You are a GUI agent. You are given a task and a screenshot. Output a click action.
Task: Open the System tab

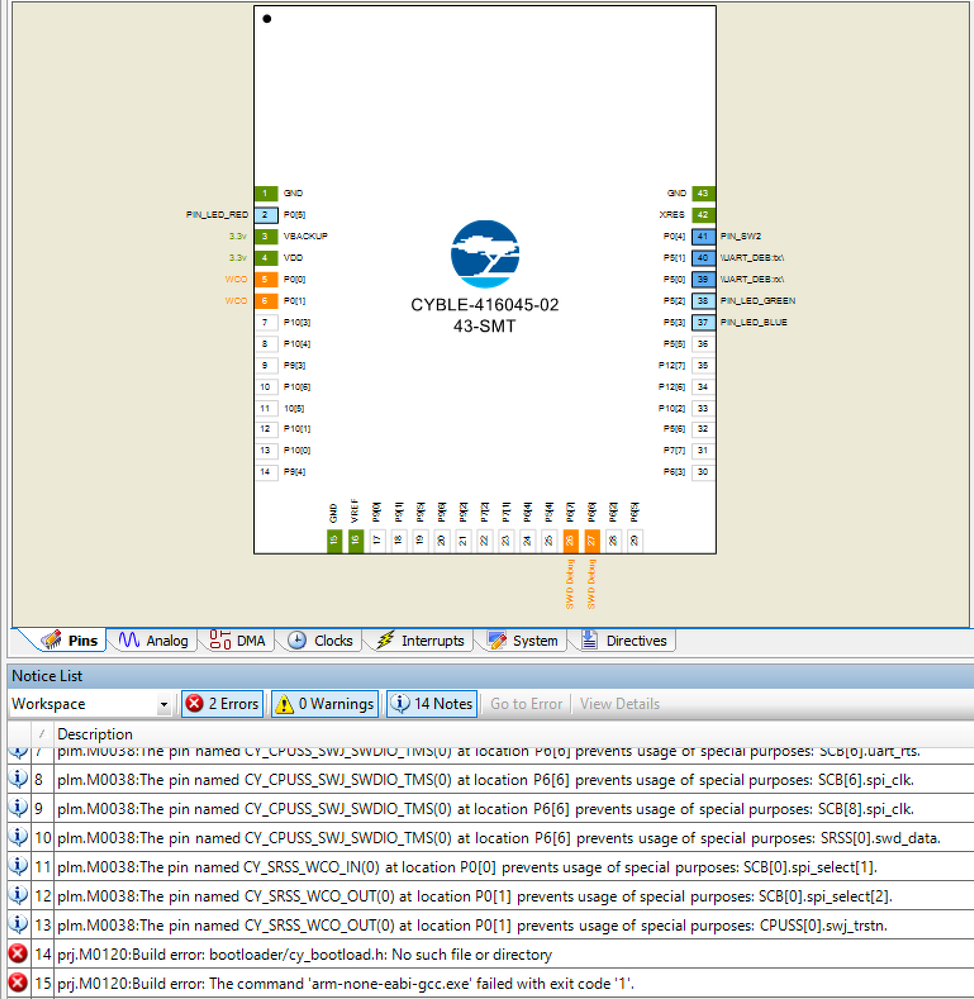tap(523, 641)
